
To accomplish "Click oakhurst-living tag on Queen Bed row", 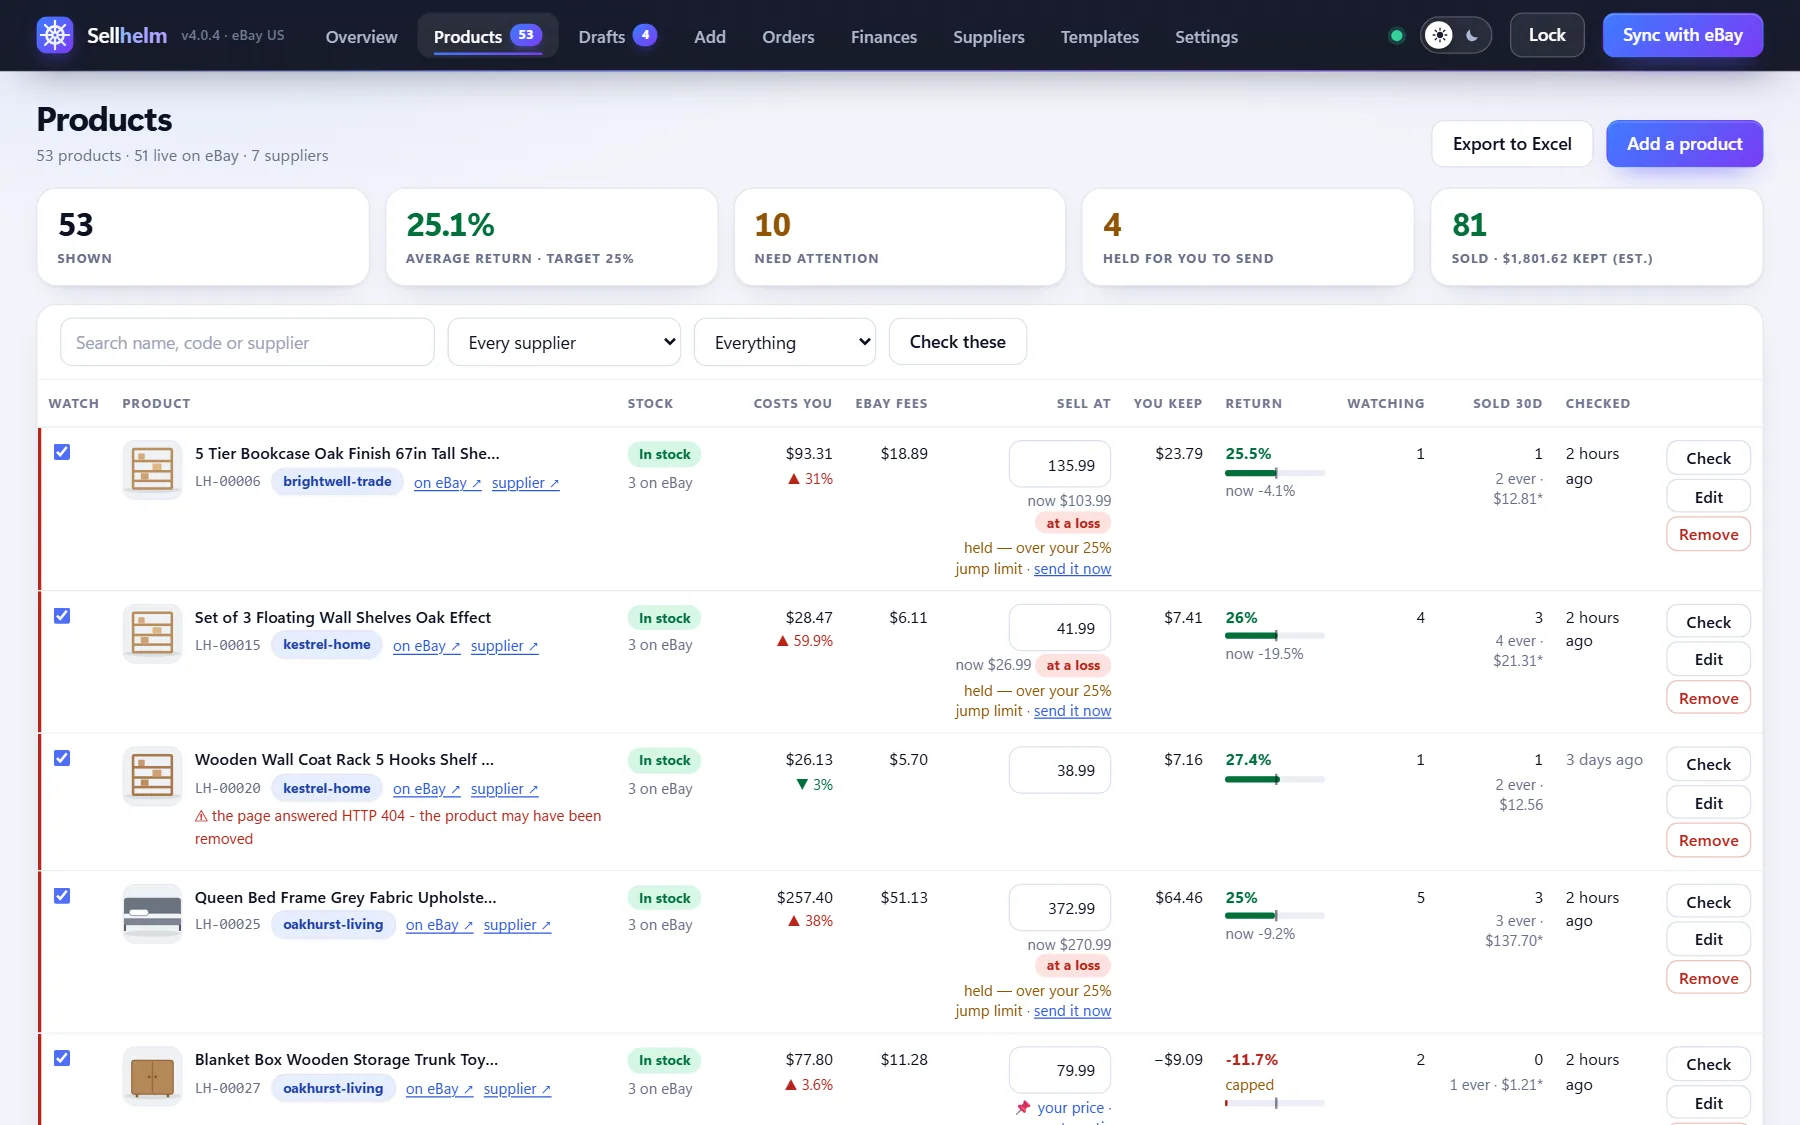I will point(333,925).
